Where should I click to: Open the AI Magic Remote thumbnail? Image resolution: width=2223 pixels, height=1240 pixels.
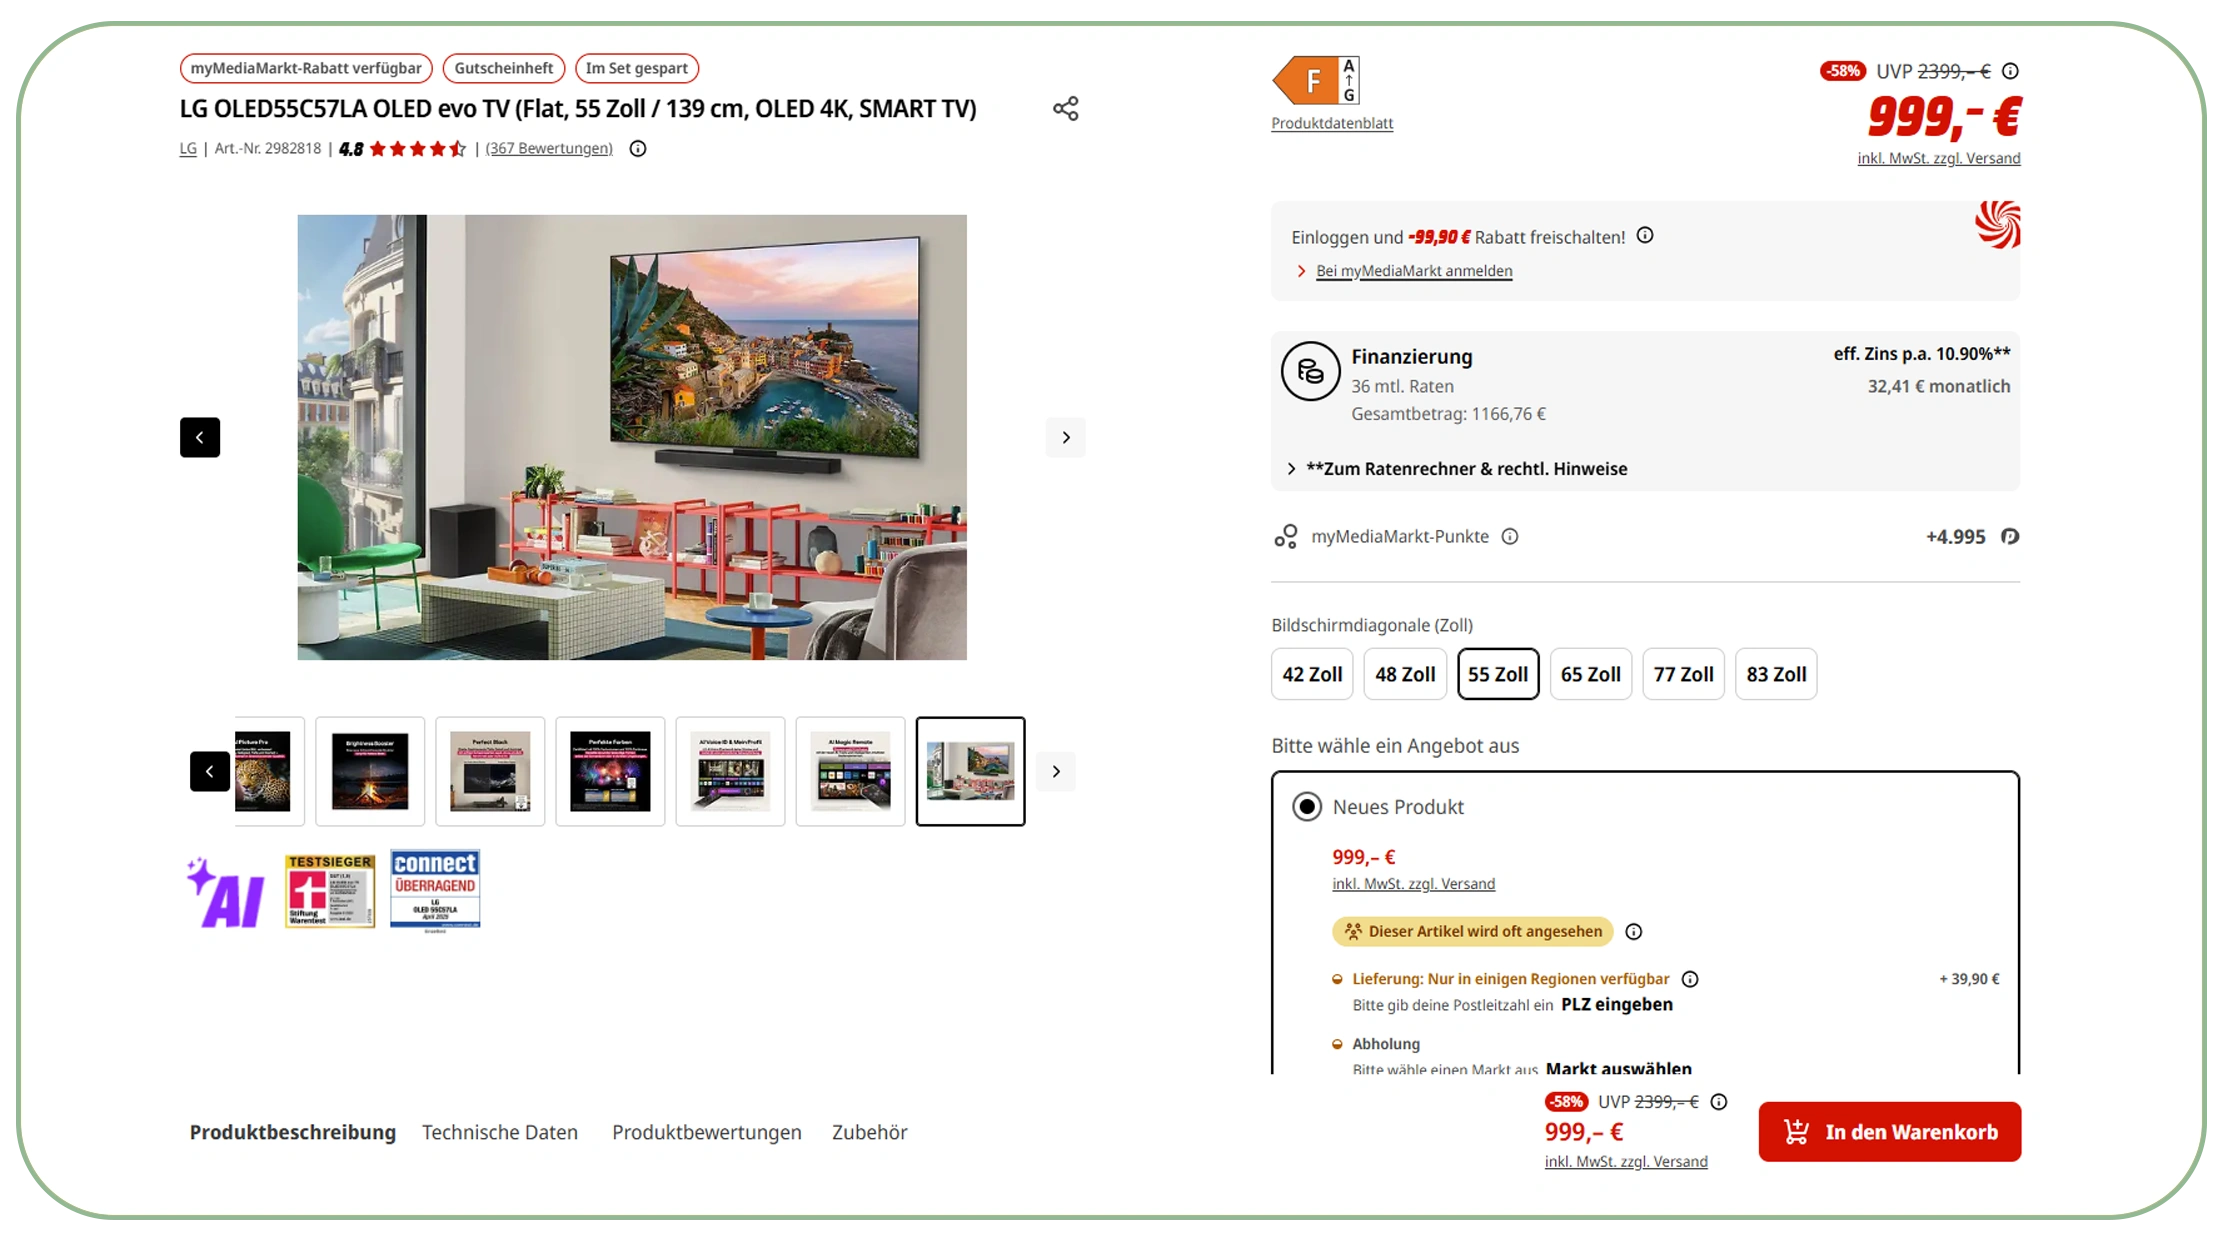click(x=850, y=771)
